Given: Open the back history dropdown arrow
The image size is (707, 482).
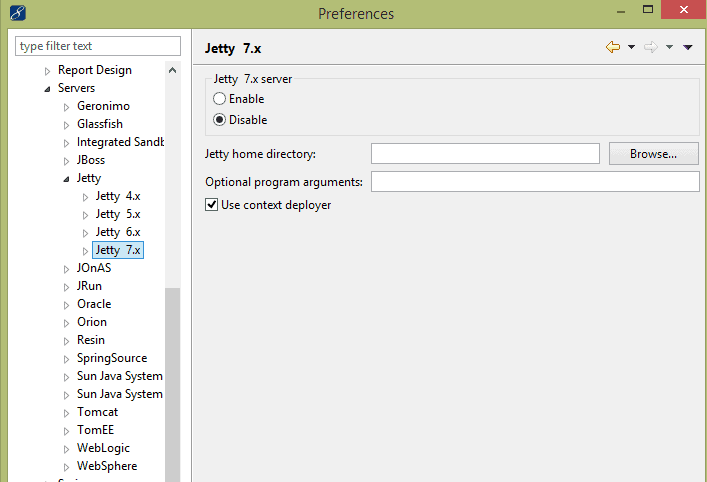Looking at the screenshot, I should tap(631, 48).
